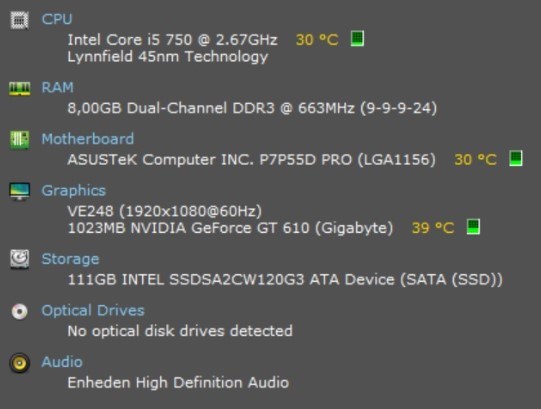Screen dimensions: 541x409
Task: Click the Storage hard drive icon
Action: point(19,259)
